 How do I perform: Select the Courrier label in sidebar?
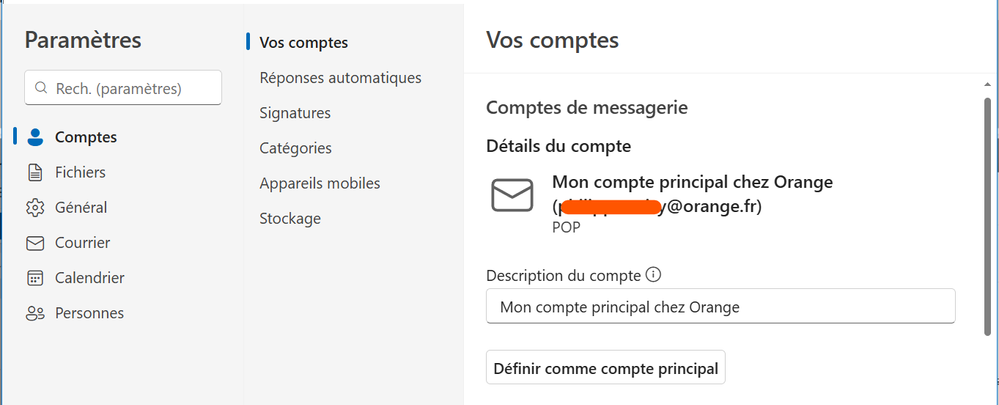click(83, 243)
